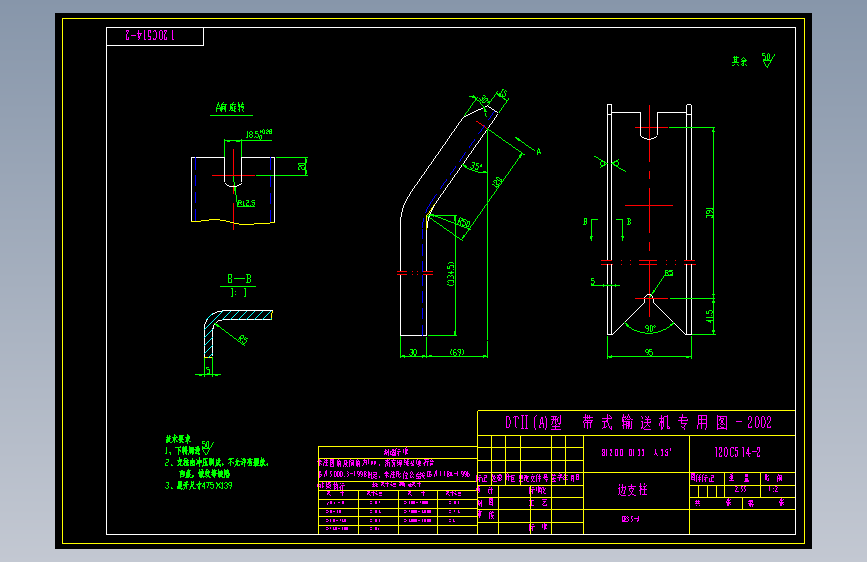Click the technical requirements text block
Image resolution: width=867 pixels, height=562 pixels.
(x=217, y=462)
